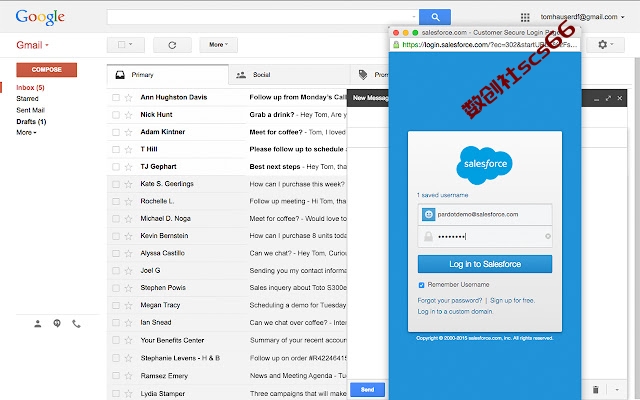Click the Google logo
The width and height of the screenshot is (640, 400).
click(x=40, y=17)
